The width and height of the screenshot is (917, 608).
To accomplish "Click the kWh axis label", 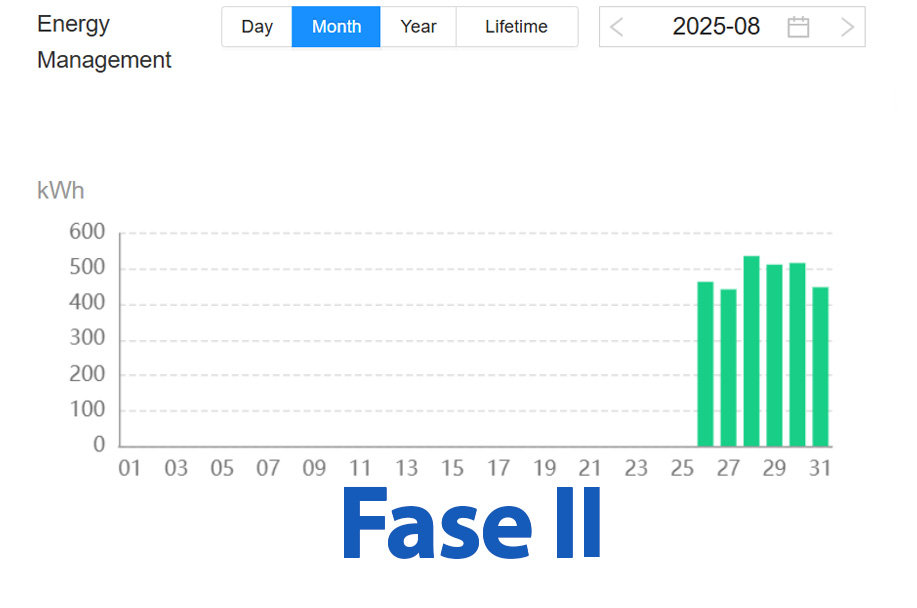I will pyautogui.click(x=60, y=190).
